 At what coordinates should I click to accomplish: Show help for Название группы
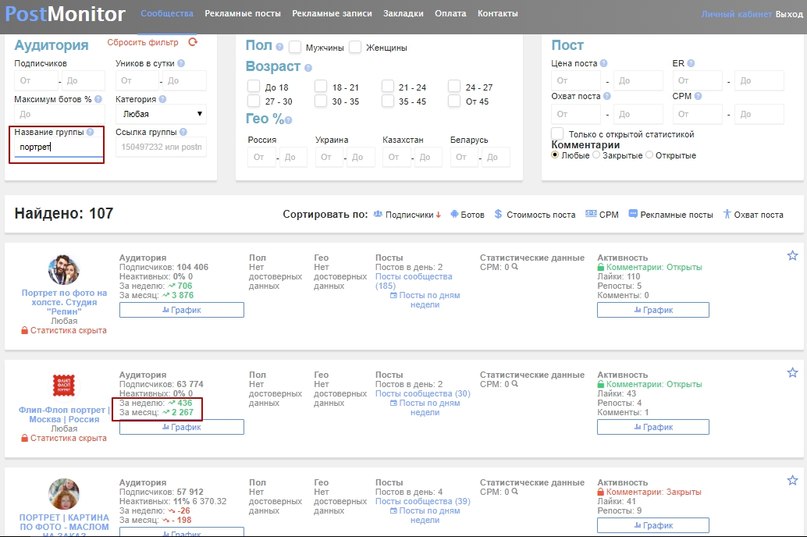pos(90,132)
